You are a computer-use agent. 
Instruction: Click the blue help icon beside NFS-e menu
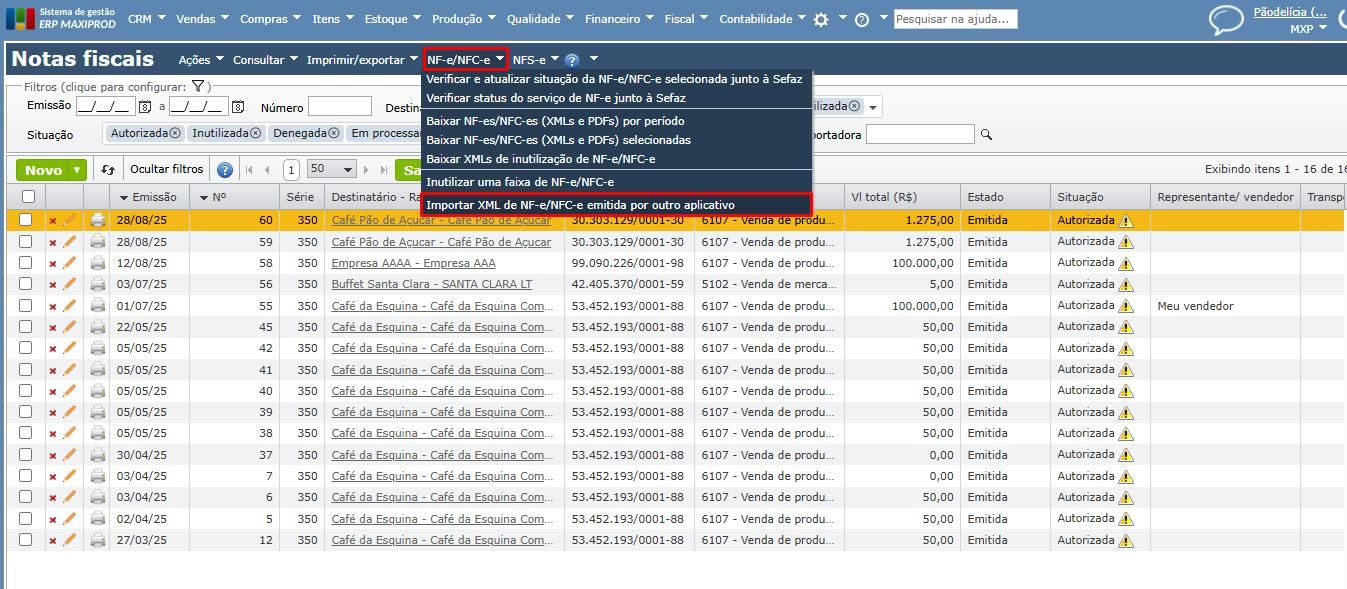(x=572, y=60)
